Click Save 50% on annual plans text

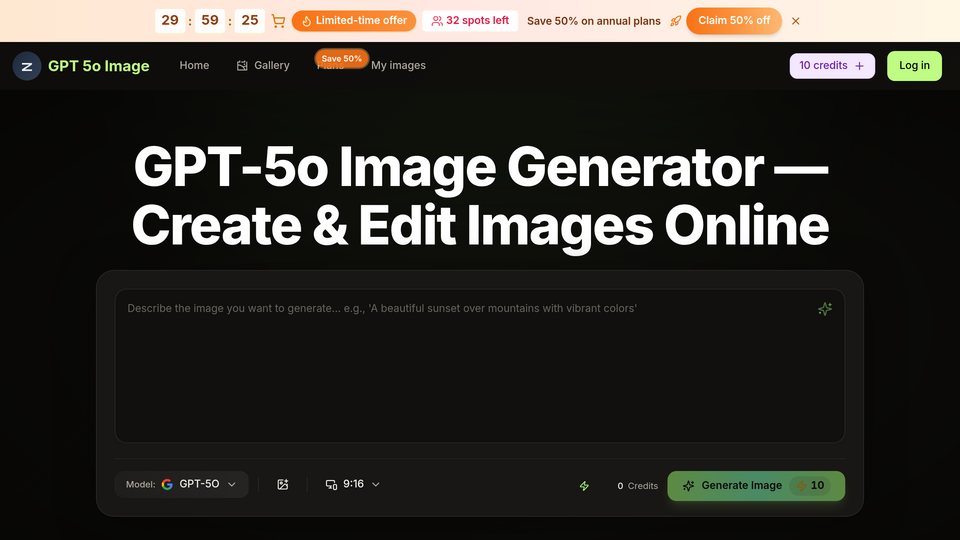click(x=594, y=21)
